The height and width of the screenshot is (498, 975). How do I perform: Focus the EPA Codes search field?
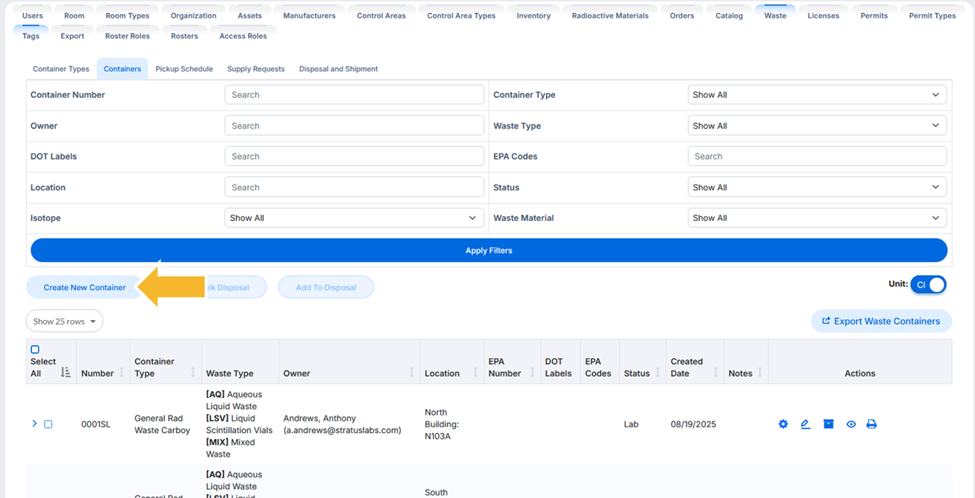point(817,156)
